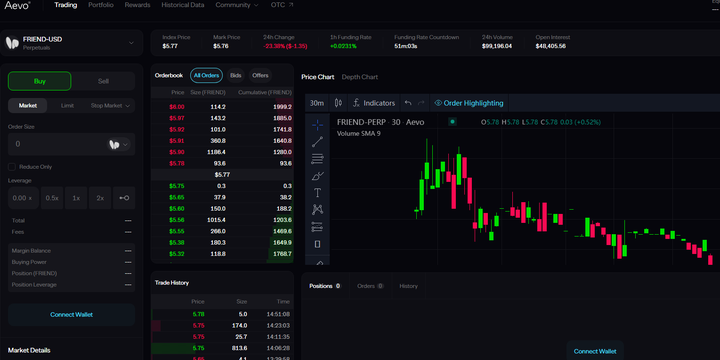Open the Positions tab
The image size is (720, 360).
[x=325, y=286]
